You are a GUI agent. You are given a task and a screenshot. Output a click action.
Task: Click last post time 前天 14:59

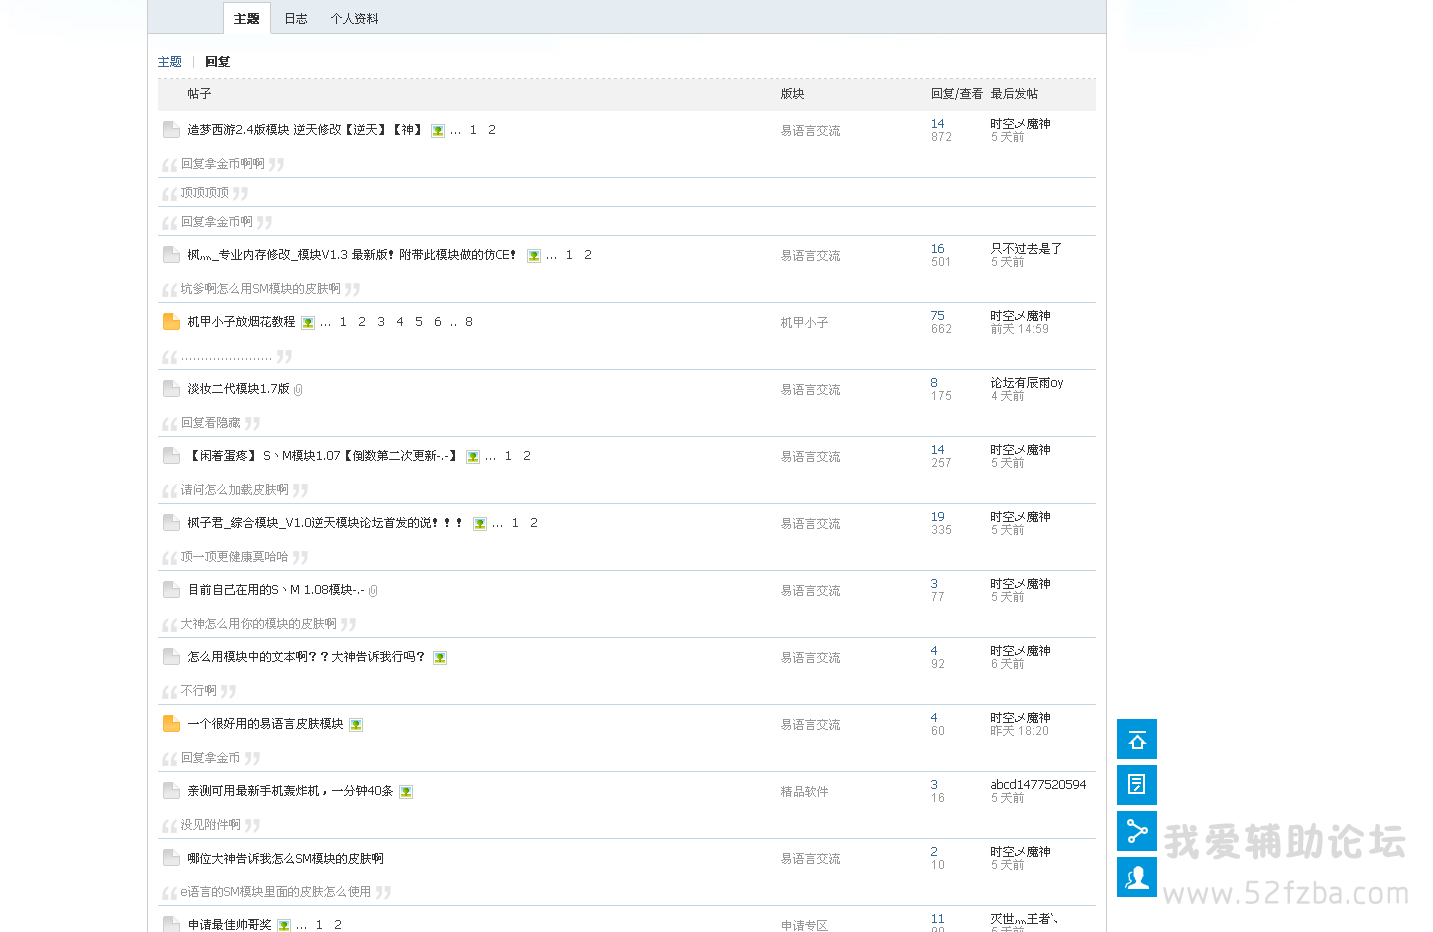tap(1020, 329)
